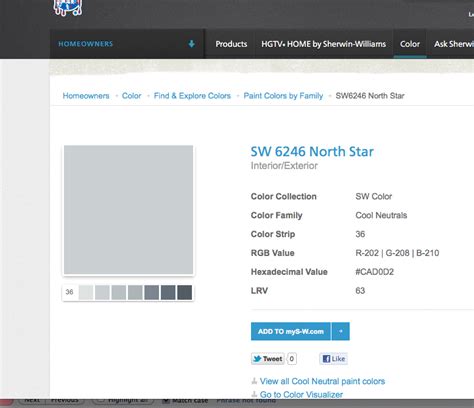The width and height of the screenshot is (474, 408).
Task: Click the large North Star color swatch
Action: pyautogui.click(x=128, y=210)
